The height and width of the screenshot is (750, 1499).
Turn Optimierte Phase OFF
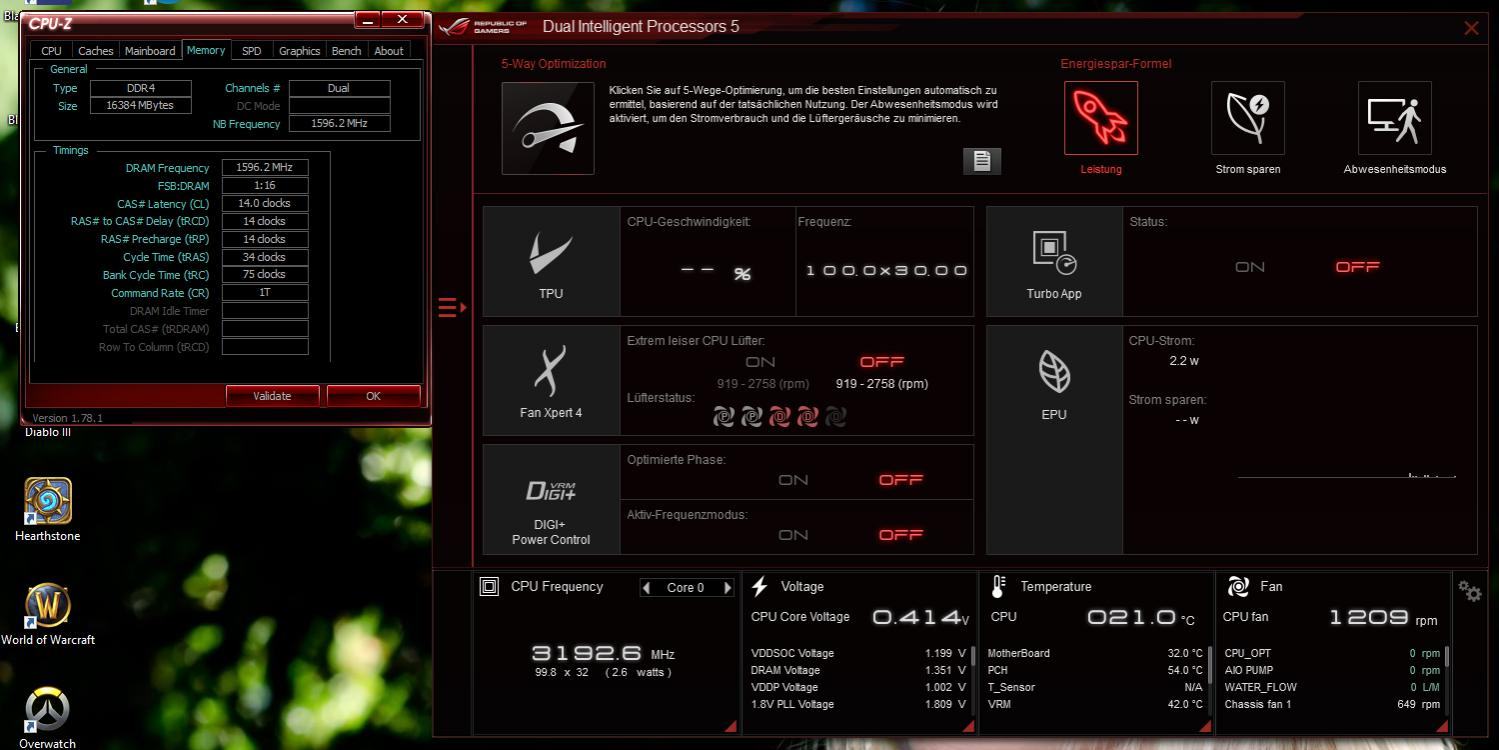click(900, 480)
